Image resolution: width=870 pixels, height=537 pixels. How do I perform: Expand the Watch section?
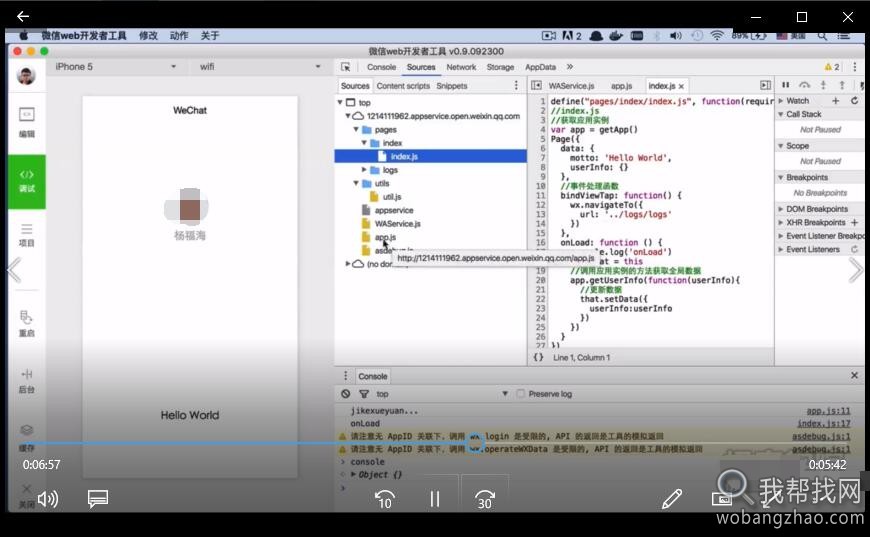[x=781, y=100]
